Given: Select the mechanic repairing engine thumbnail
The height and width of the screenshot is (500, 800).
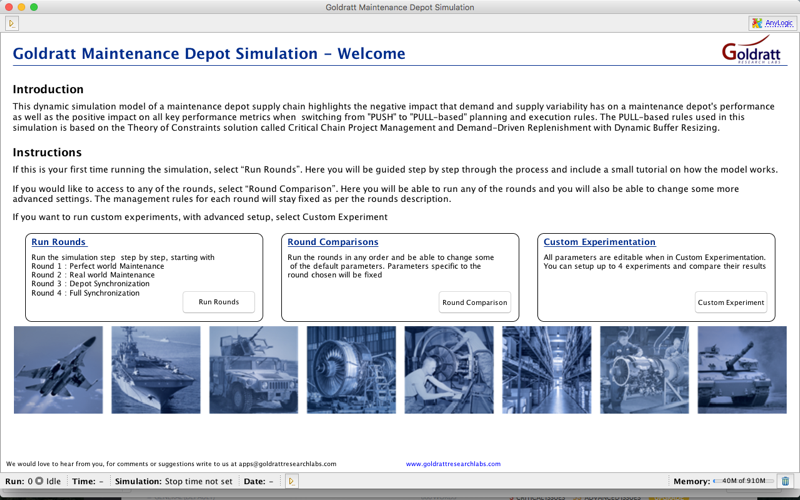Looking at the screenshot, I should 449,370.
